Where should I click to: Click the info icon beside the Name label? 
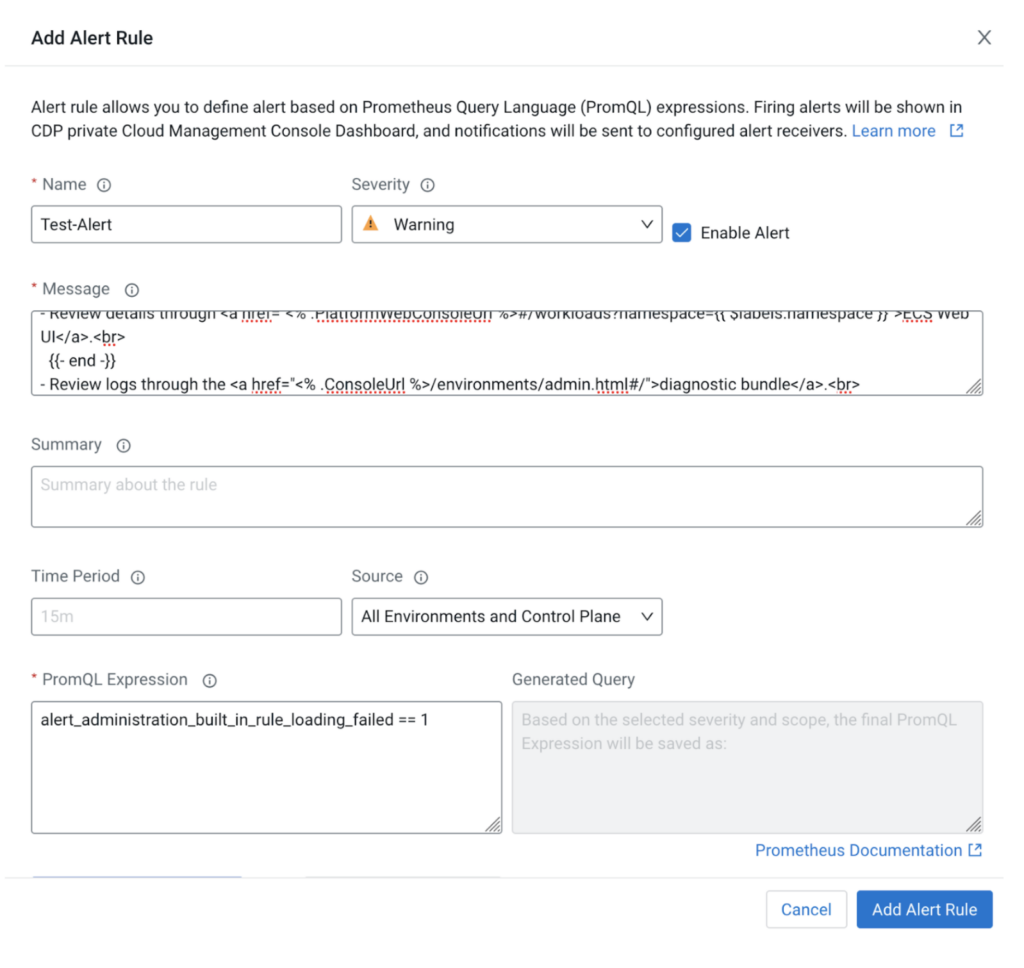point(105,184)
